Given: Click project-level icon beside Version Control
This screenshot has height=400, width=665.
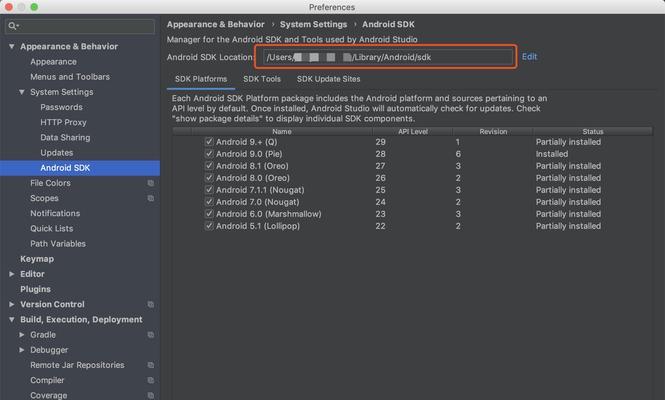Looking at the screenshot, I should 151,304.
